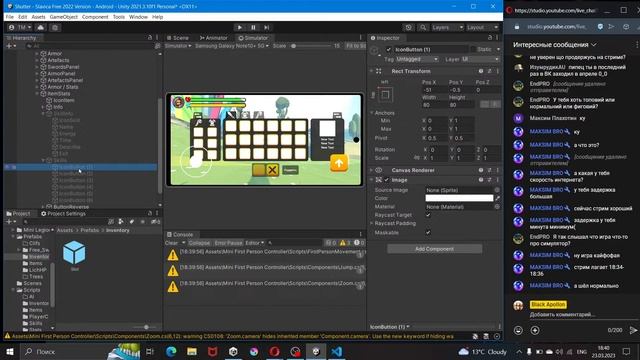Screen dimensions: 640x360
Task: Open the cloud services icon
Action: pyautogui.click(x=40, y=27)
